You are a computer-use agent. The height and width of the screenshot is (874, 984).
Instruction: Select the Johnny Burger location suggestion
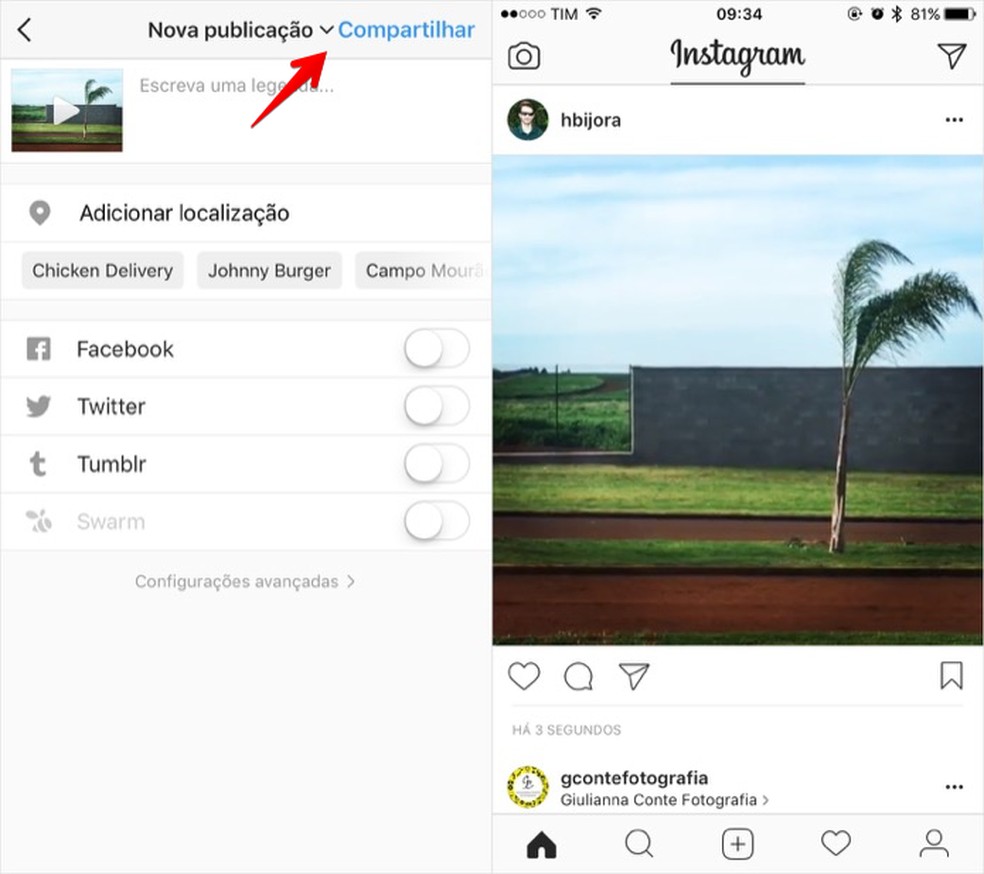pos(269,270)
